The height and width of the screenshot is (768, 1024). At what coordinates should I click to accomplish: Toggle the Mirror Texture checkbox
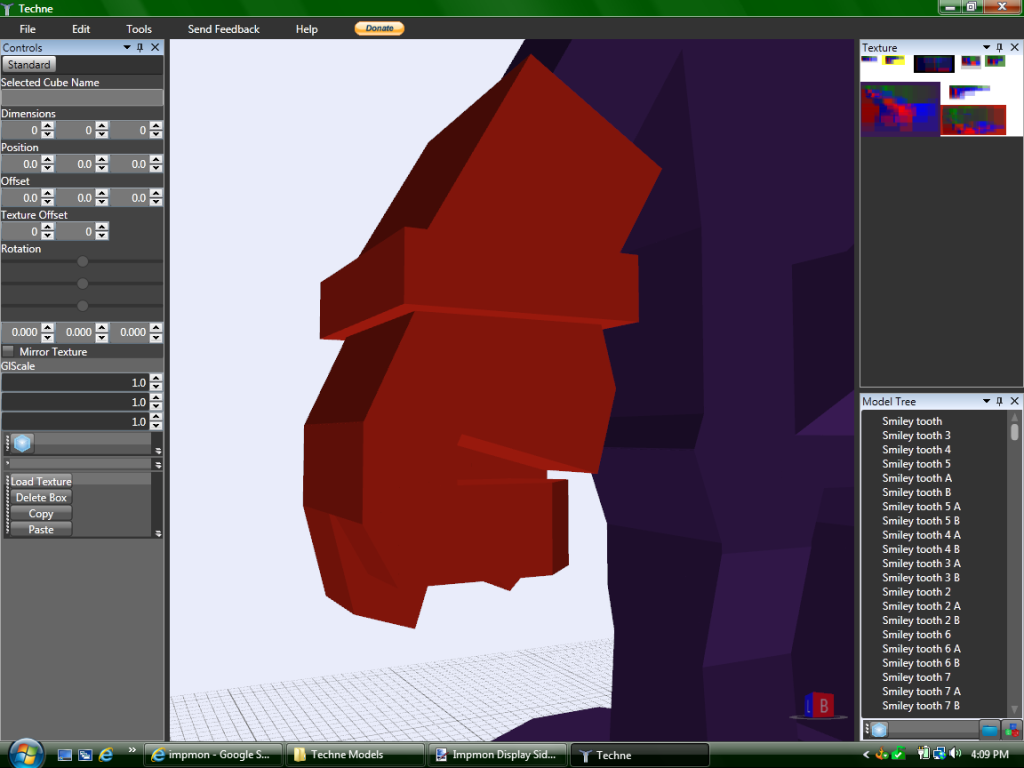8,351
